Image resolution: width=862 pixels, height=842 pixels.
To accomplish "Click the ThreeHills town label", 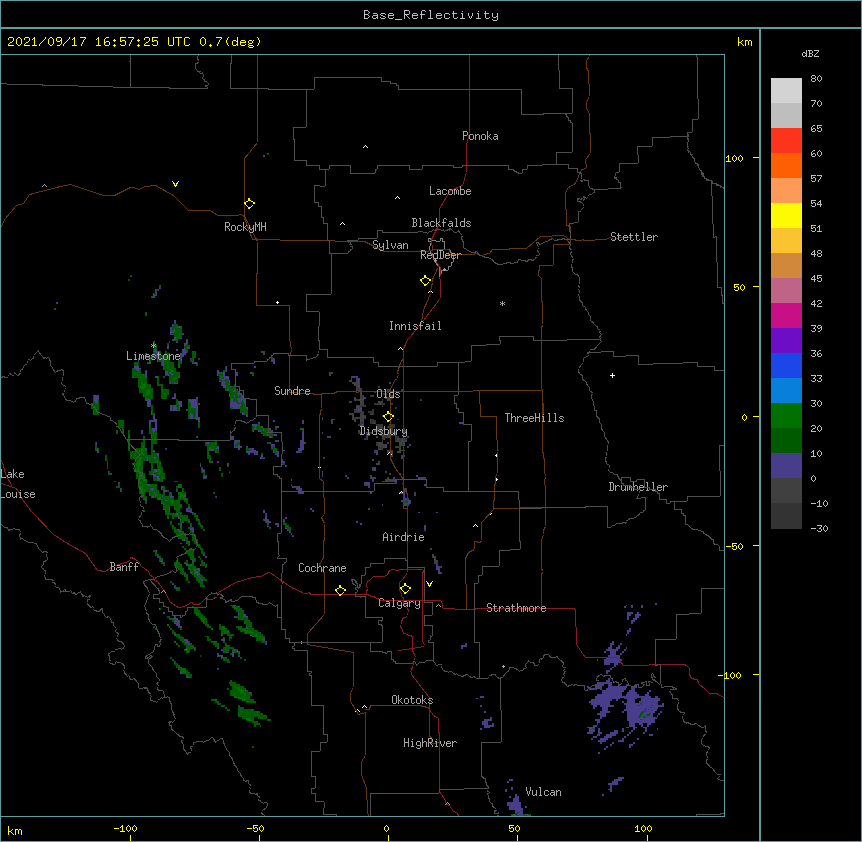I will pos(534,418).
